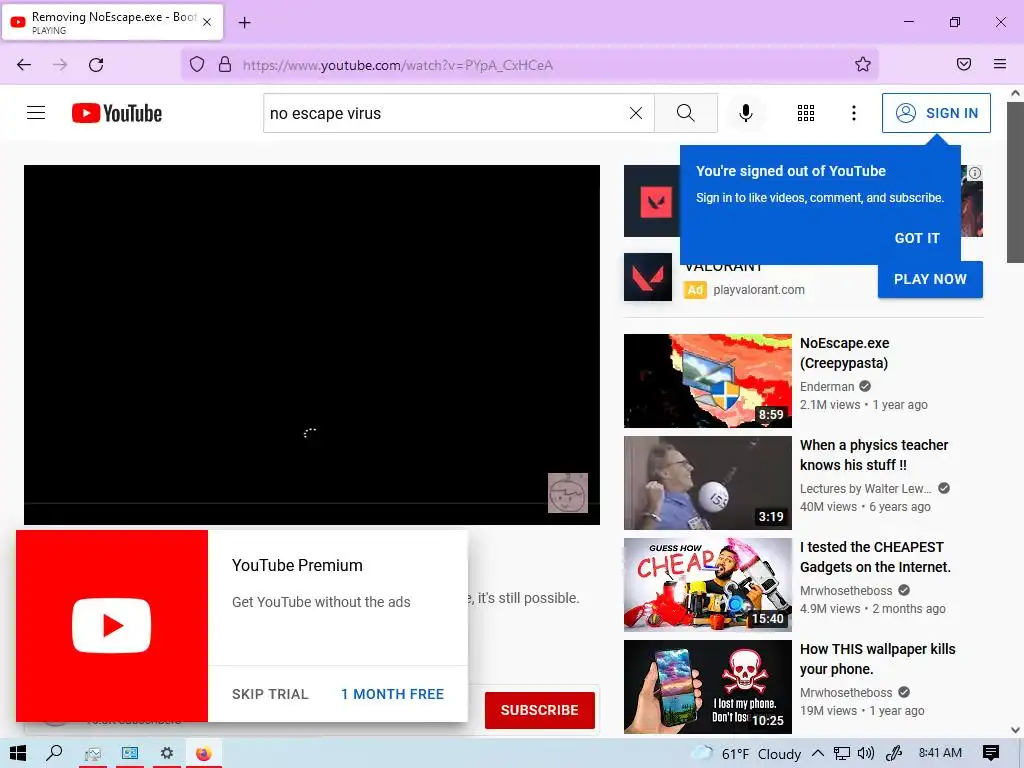Open 'How THIS wallpaper kills your phone' thumbnail
The height and width of the screenshot is (768, 1024).
(708, 686)
